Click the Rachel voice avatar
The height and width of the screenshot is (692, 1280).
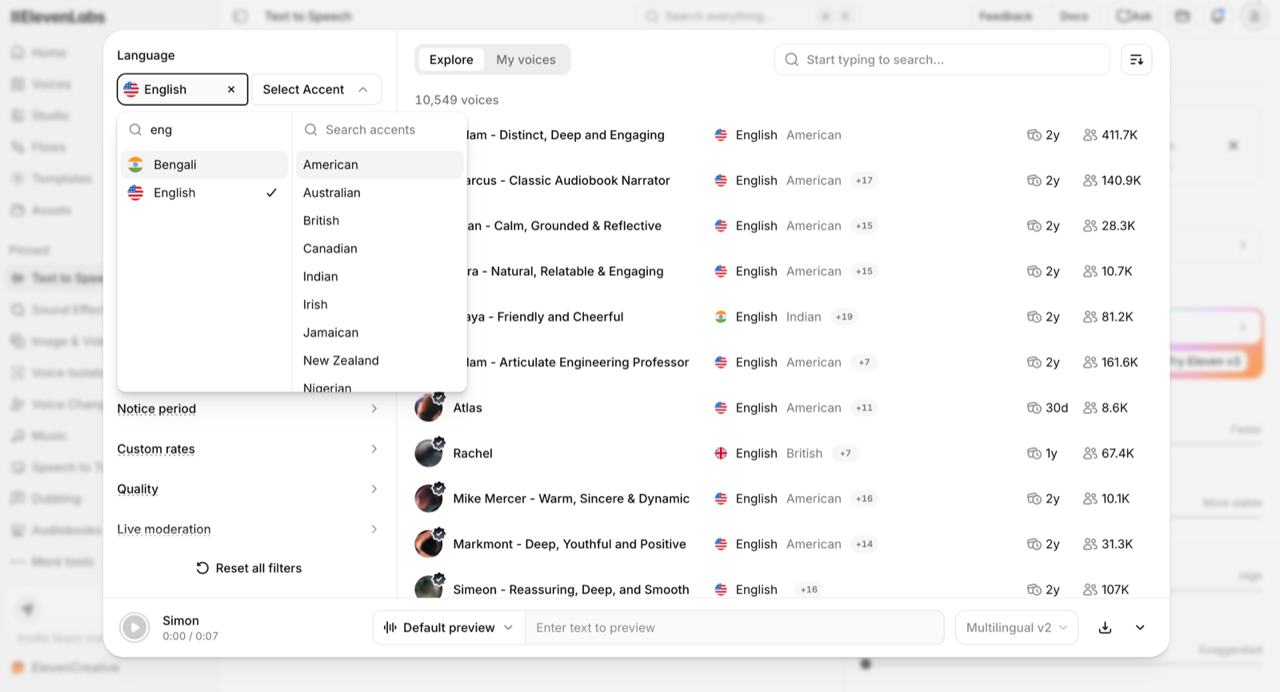click(x=429, y=453)
